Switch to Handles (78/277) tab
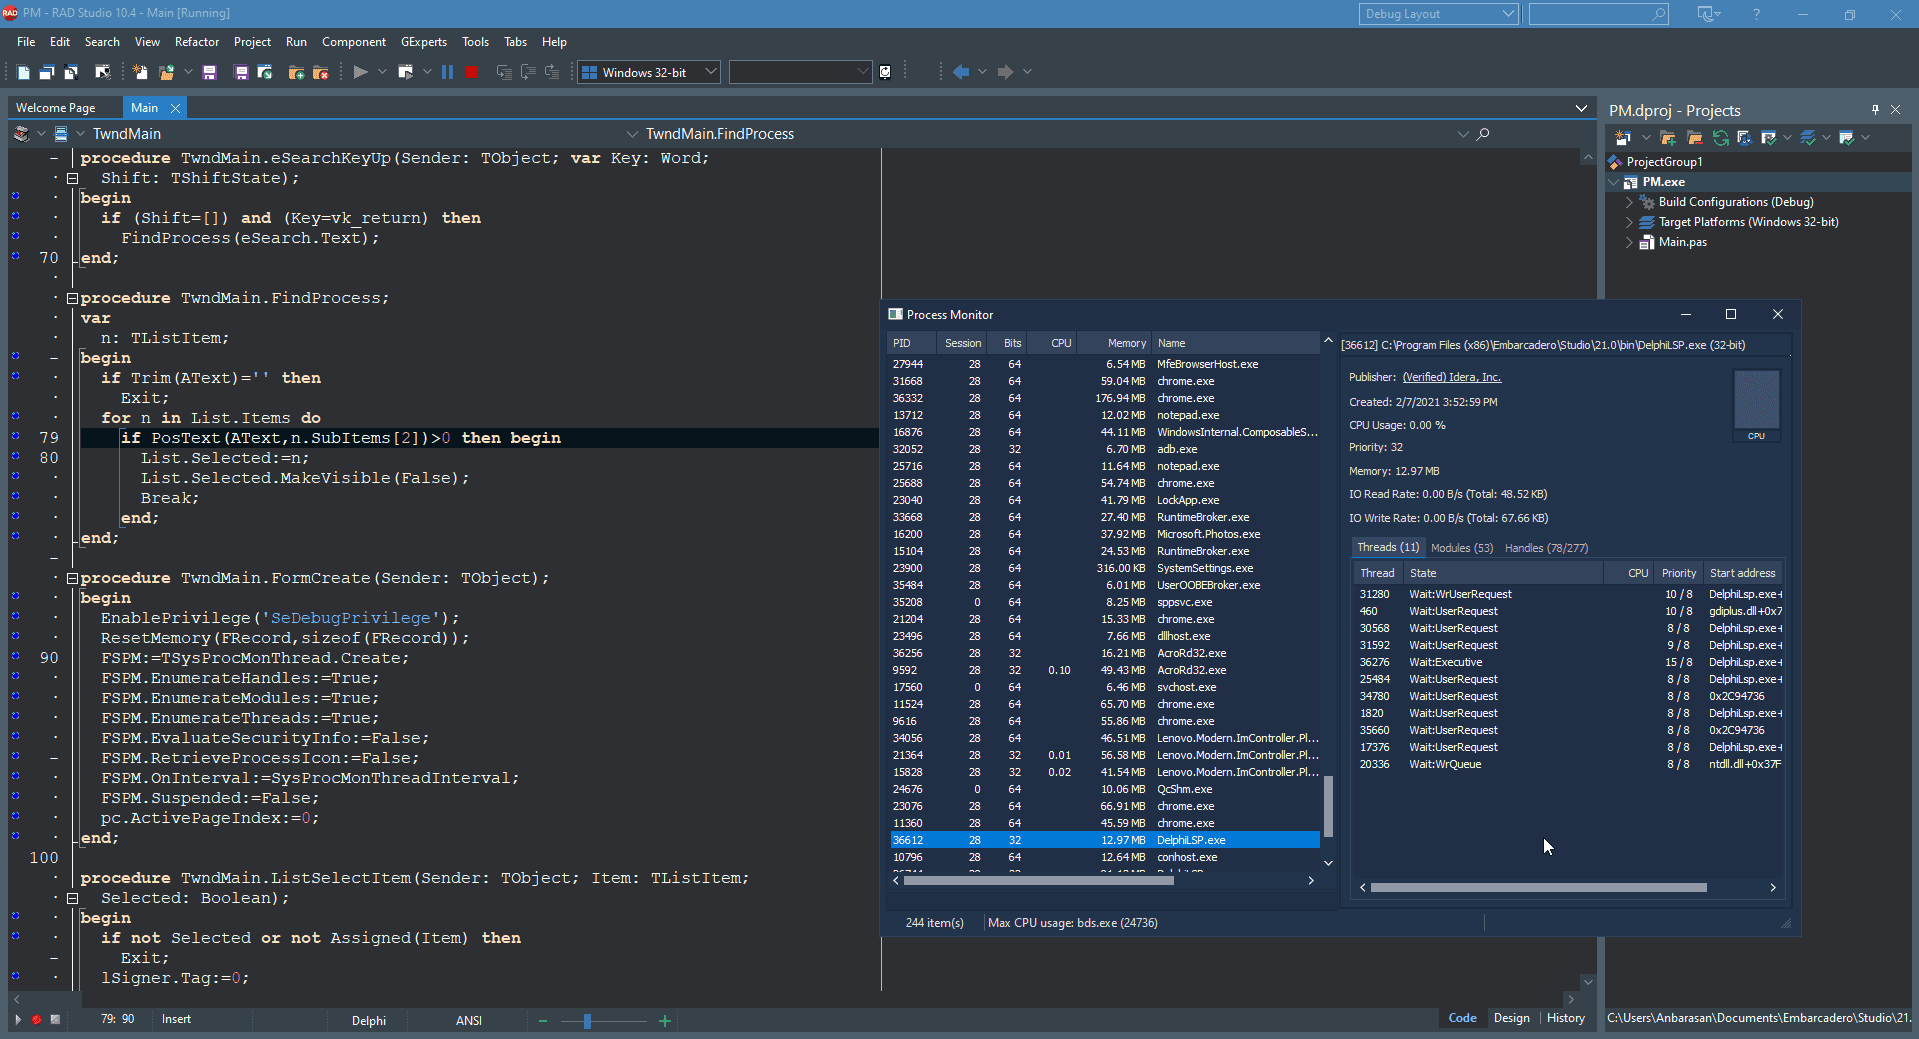This screenshot has width=1919, height=1039. coord(1546,548)
